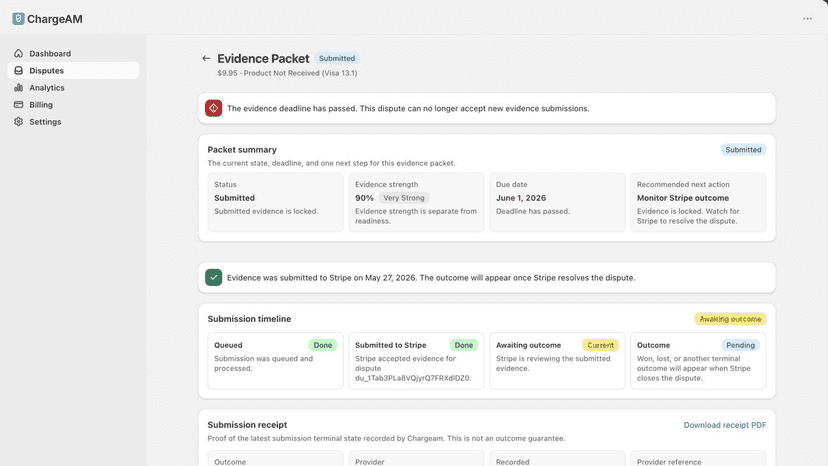Image resolution: width=828 pixels, height=466 pixels.
Task: Click the Settings gear icon
Action: pyautogui.click(x=18, y=122)
